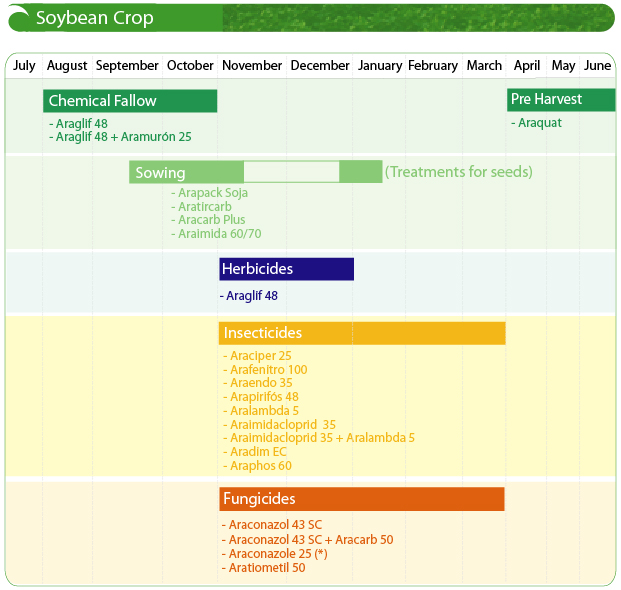Viewport: 621px width, 590px height.
Task: Open the Araquat product link
Action: [536, 123]
